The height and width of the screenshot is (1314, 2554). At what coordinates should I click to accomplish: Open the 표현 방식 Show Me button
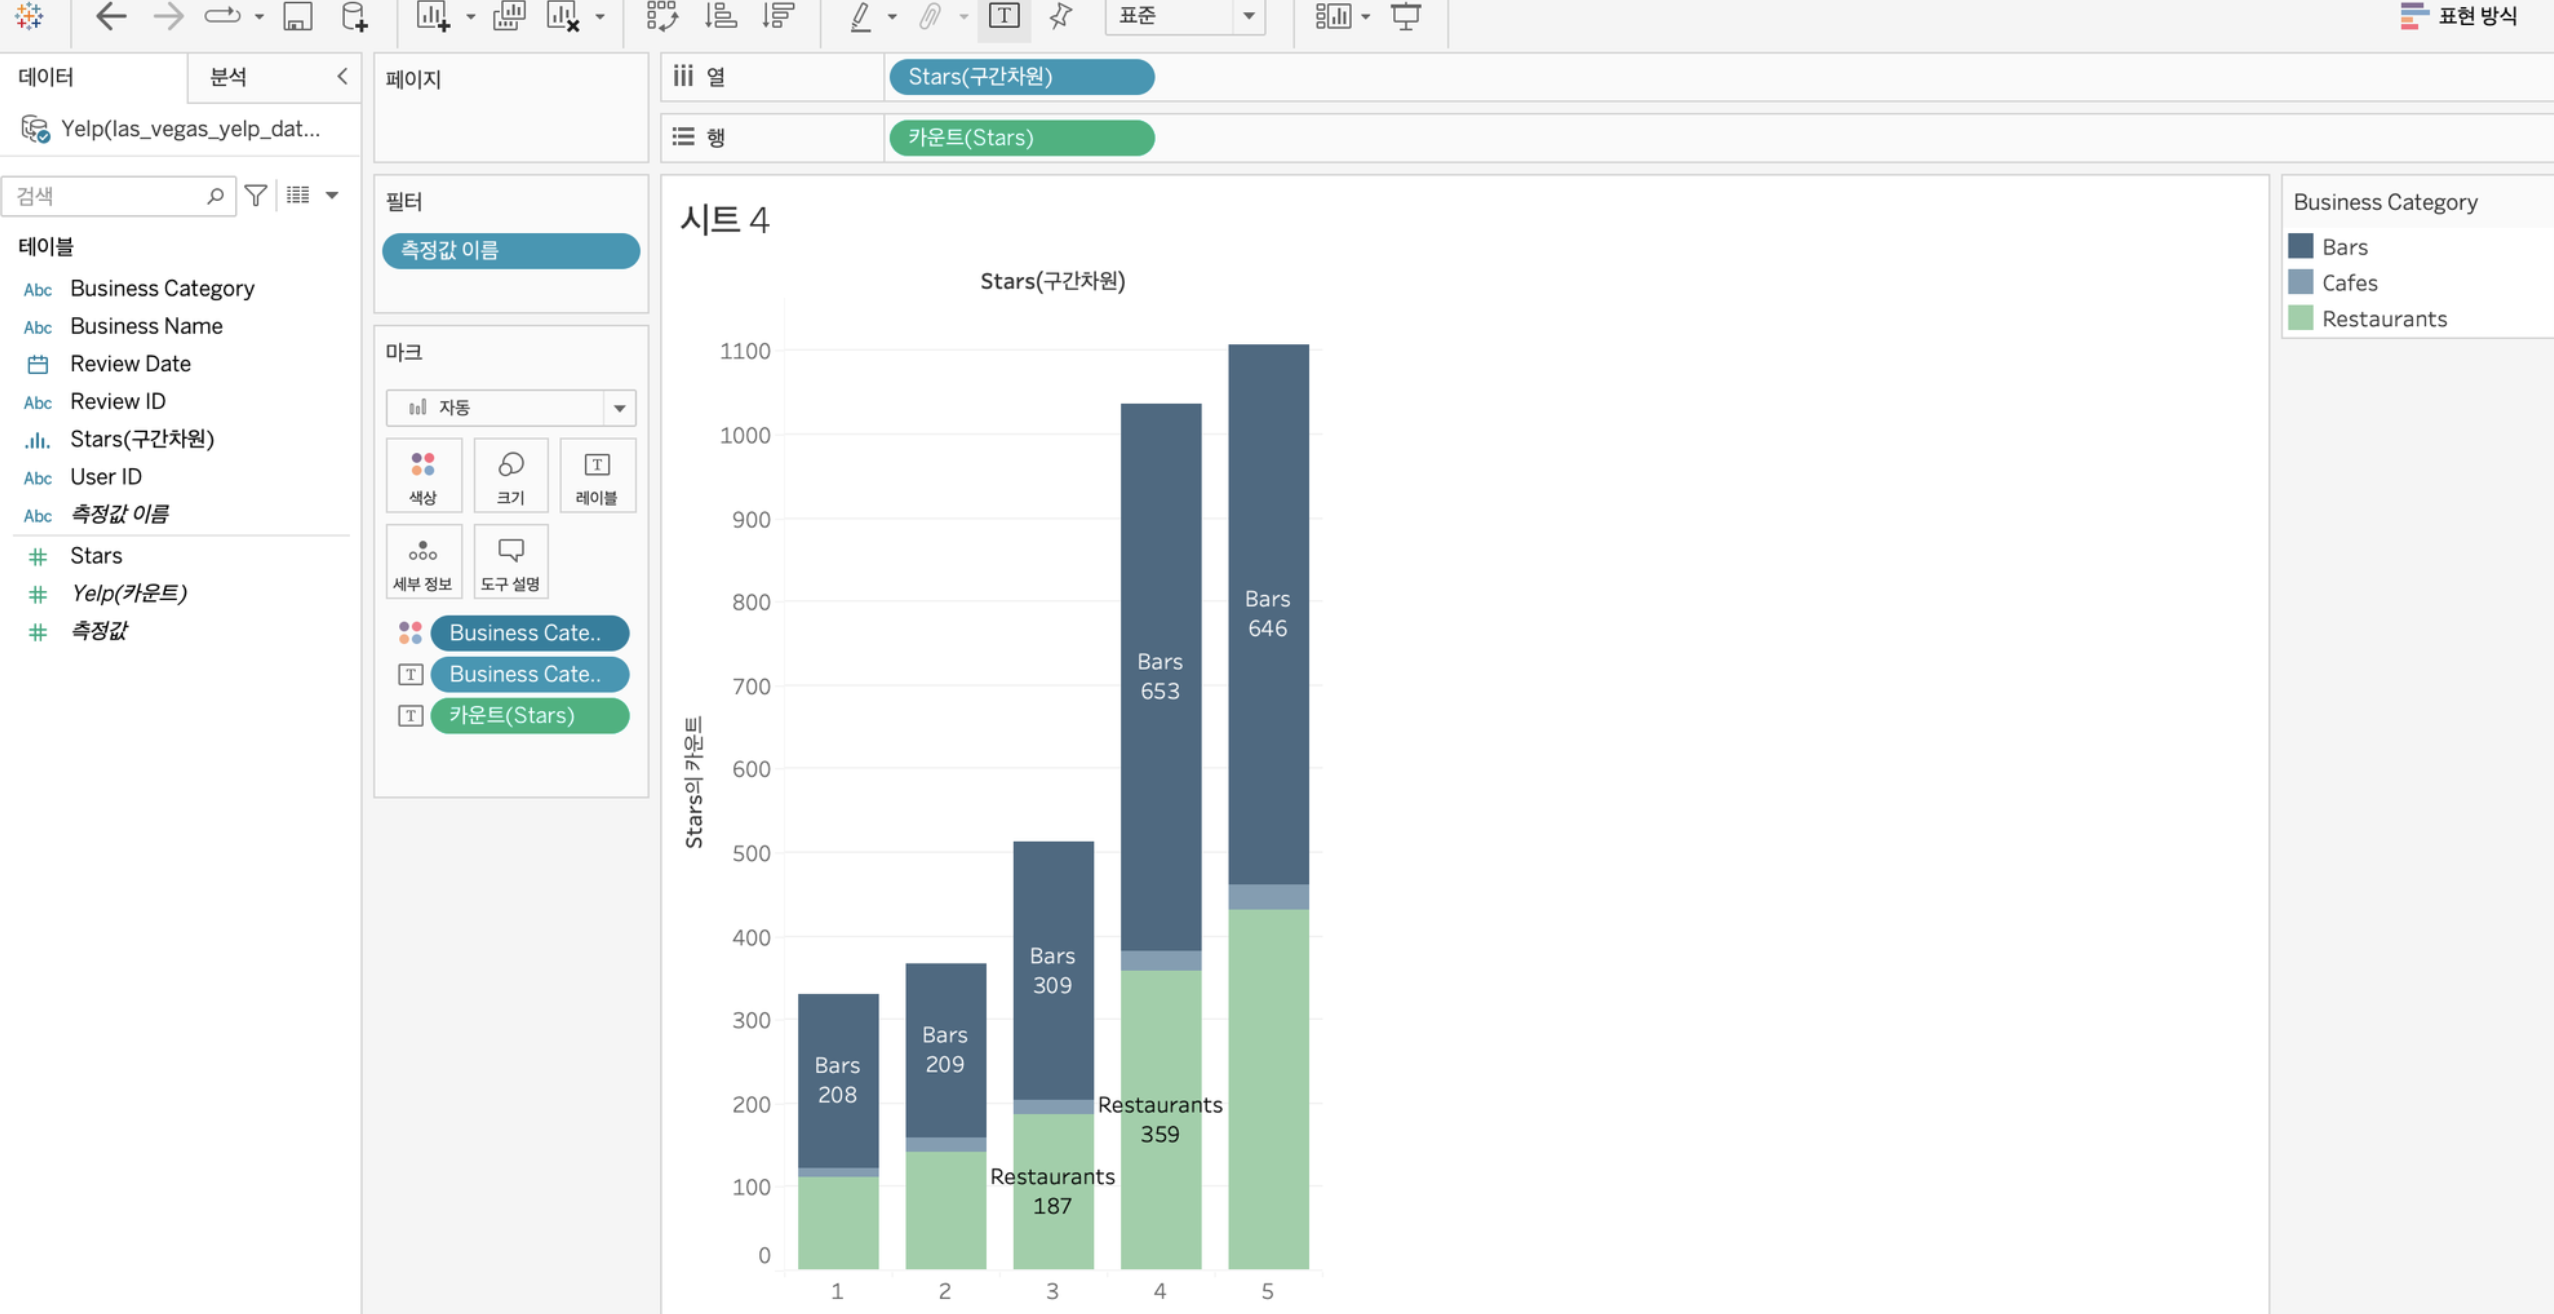pos(2458,16)
